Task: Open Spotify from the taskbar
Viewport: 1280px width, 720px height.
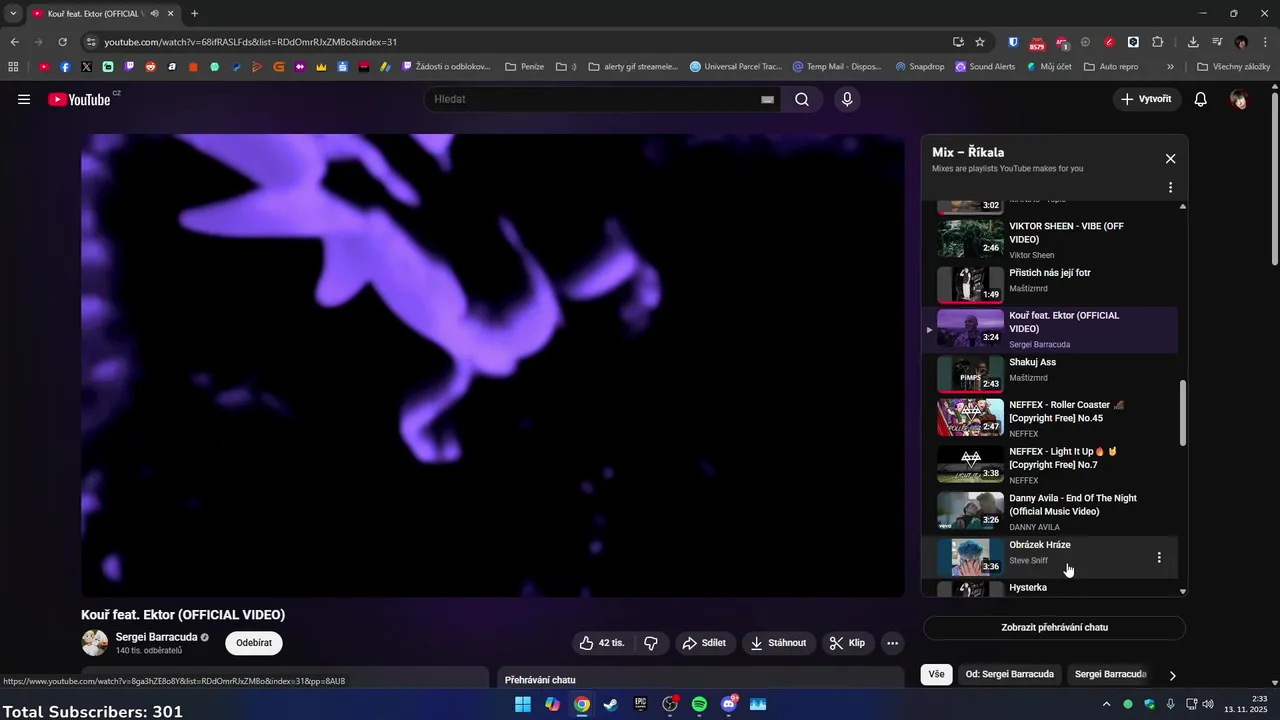Action: point(699,704)
